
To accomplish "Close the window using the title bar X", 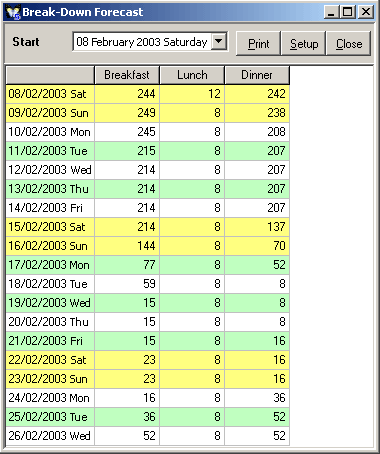I will [366, 12].
